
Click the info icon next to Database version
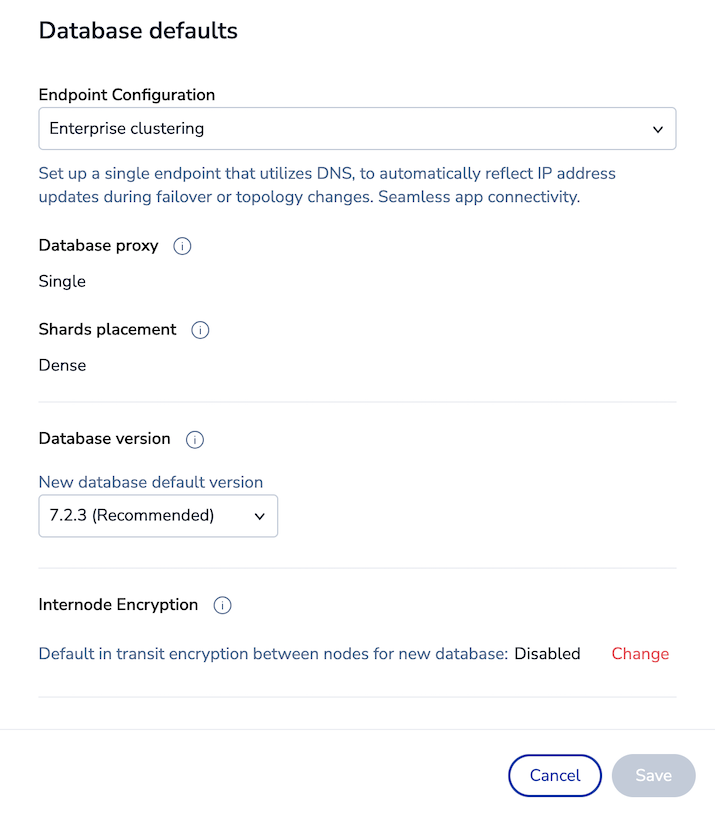pos(195,439)
